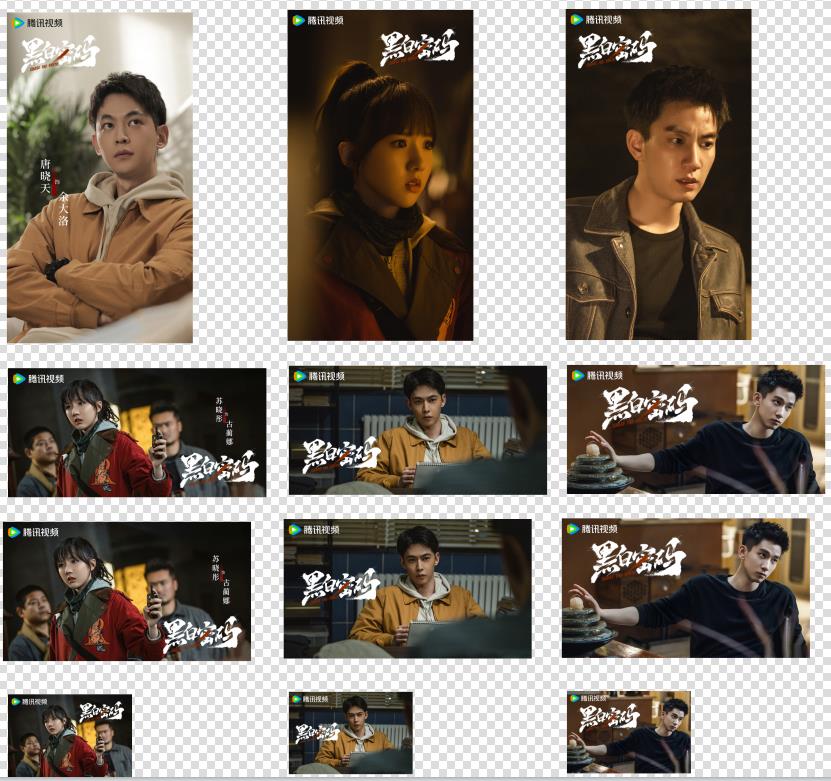This screenshot has width=831, height=781.
Task: Select second-row poster of girl in red jacket
Action: pos(137,432)
